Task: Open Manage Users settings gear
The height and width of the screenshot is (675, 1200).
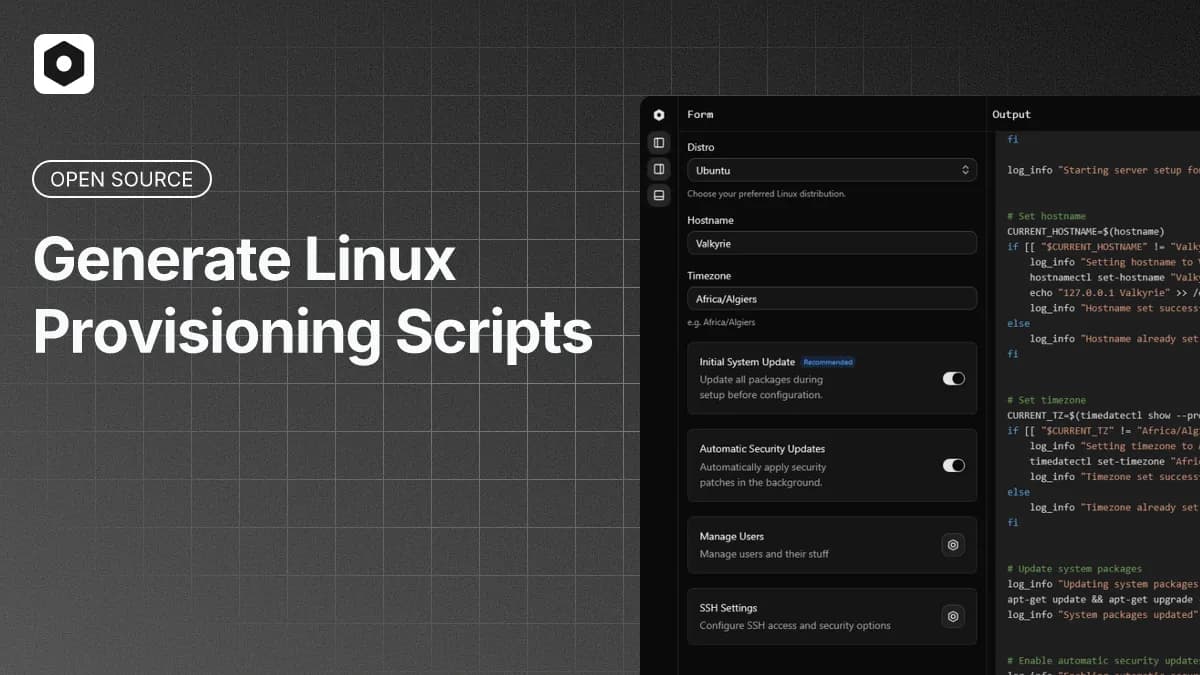Action: tap(953, 545)
